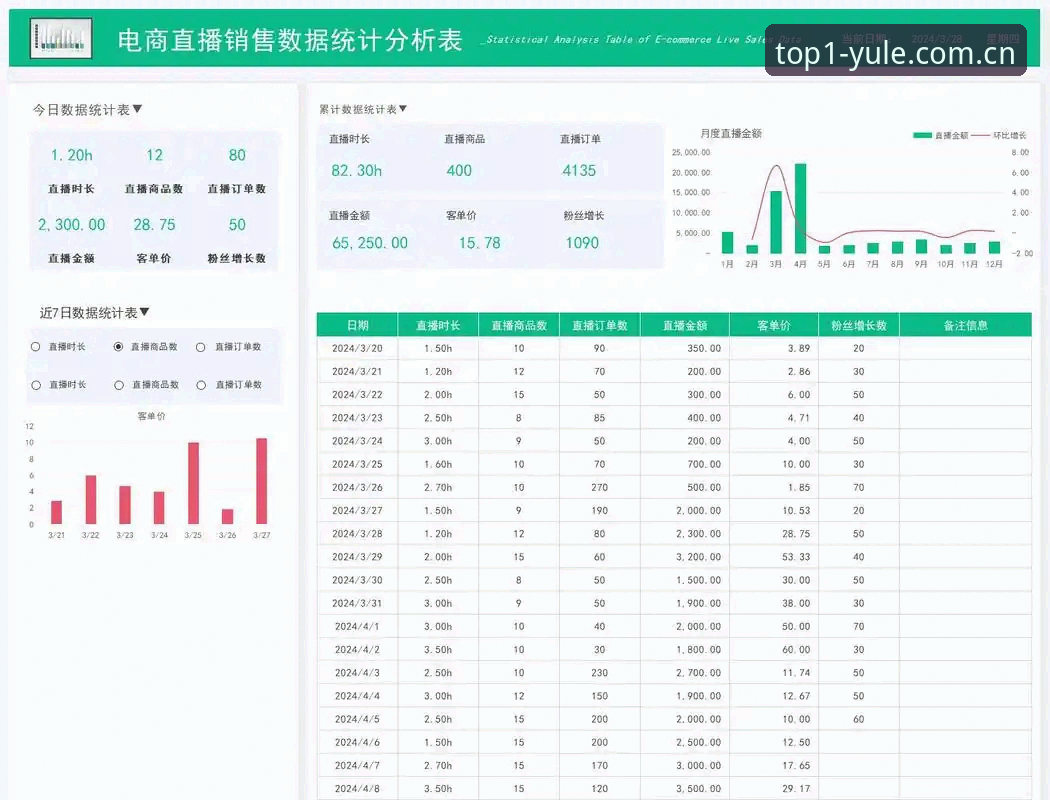This screenshot has height=800, width=1050.
Task: Expand the 今日数据统计表 dropdown triangle
Action: click(137, 108)
